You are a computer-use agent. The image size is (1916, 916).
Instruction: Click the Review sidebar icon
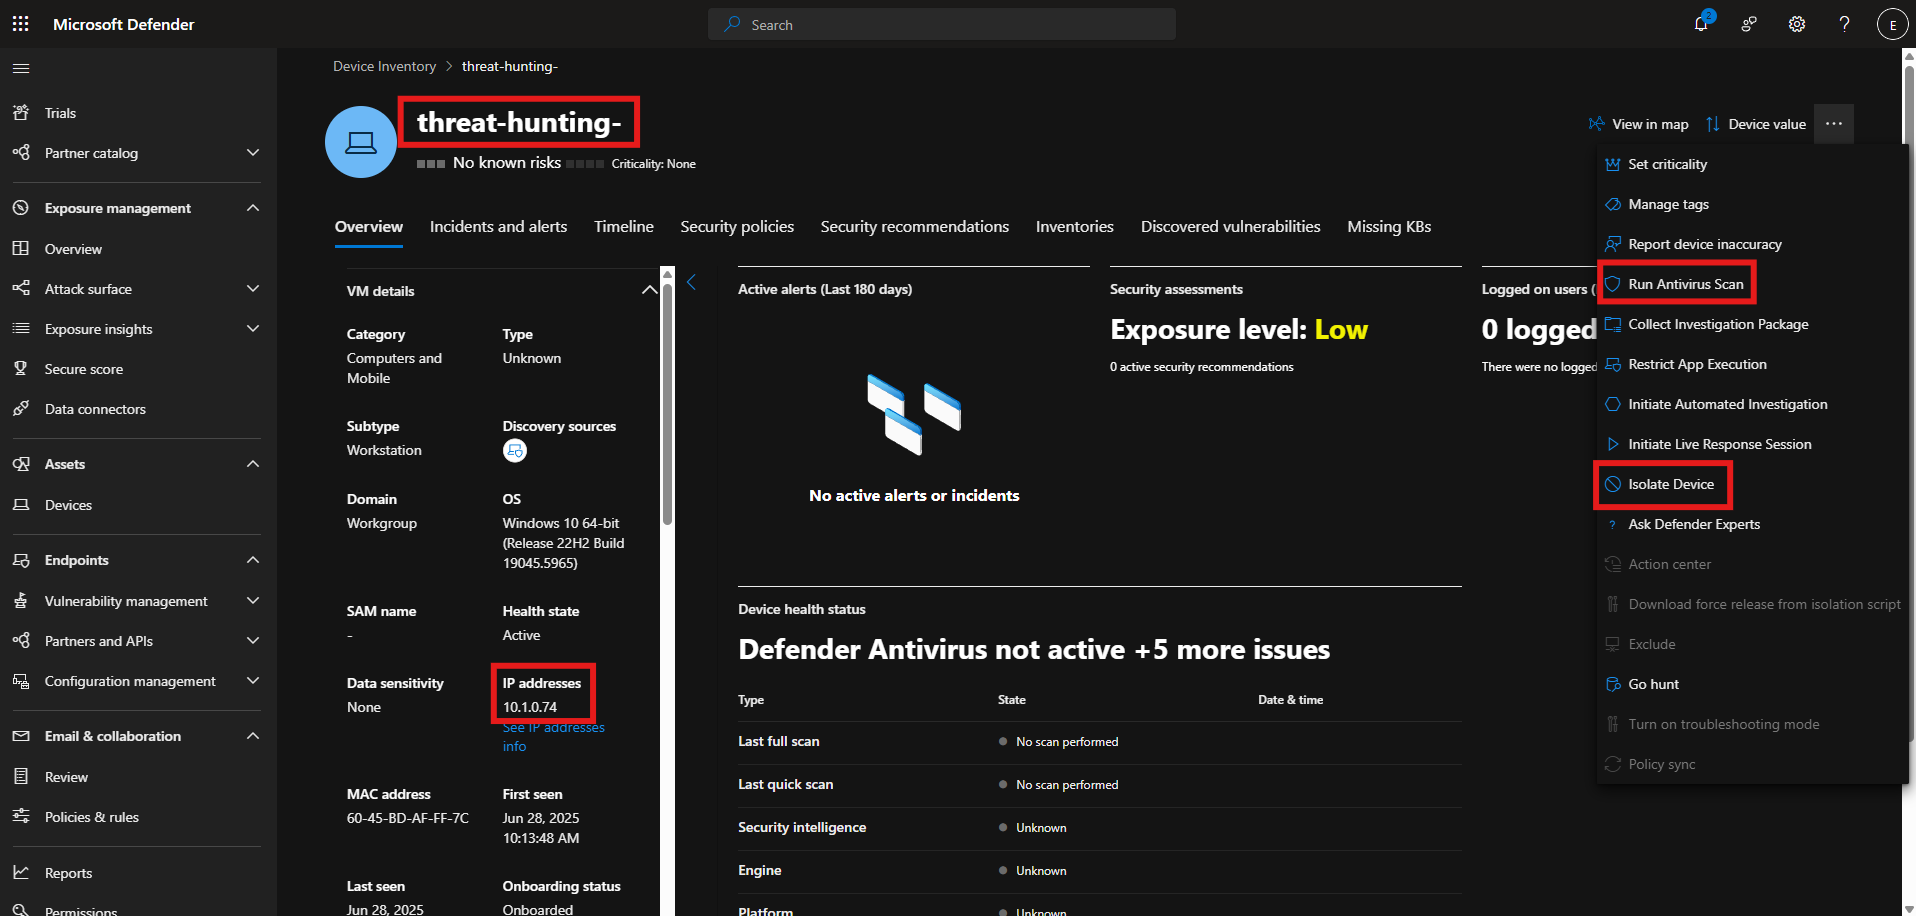21,777
